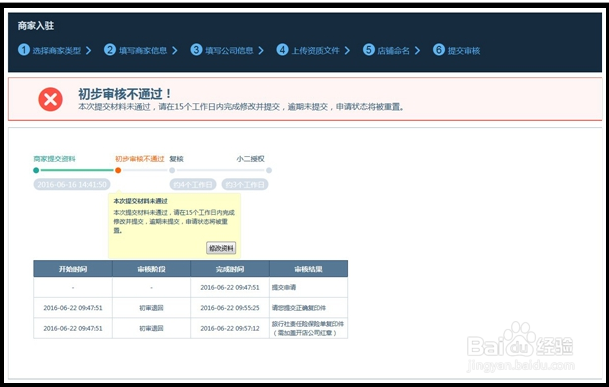Click the 复核 progress dot
609x387 pixels.
(172, 170)
